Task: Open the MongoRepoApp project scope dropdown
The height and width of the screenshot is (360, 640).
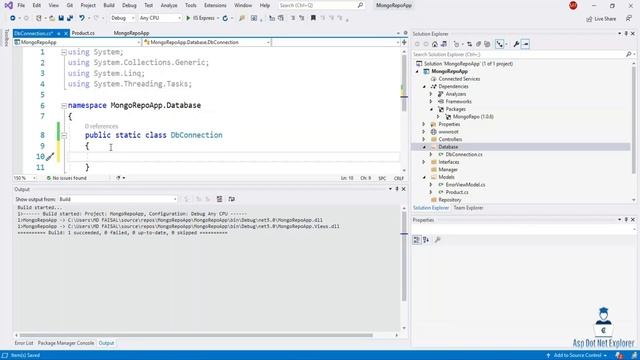Action: coord(77,42)
